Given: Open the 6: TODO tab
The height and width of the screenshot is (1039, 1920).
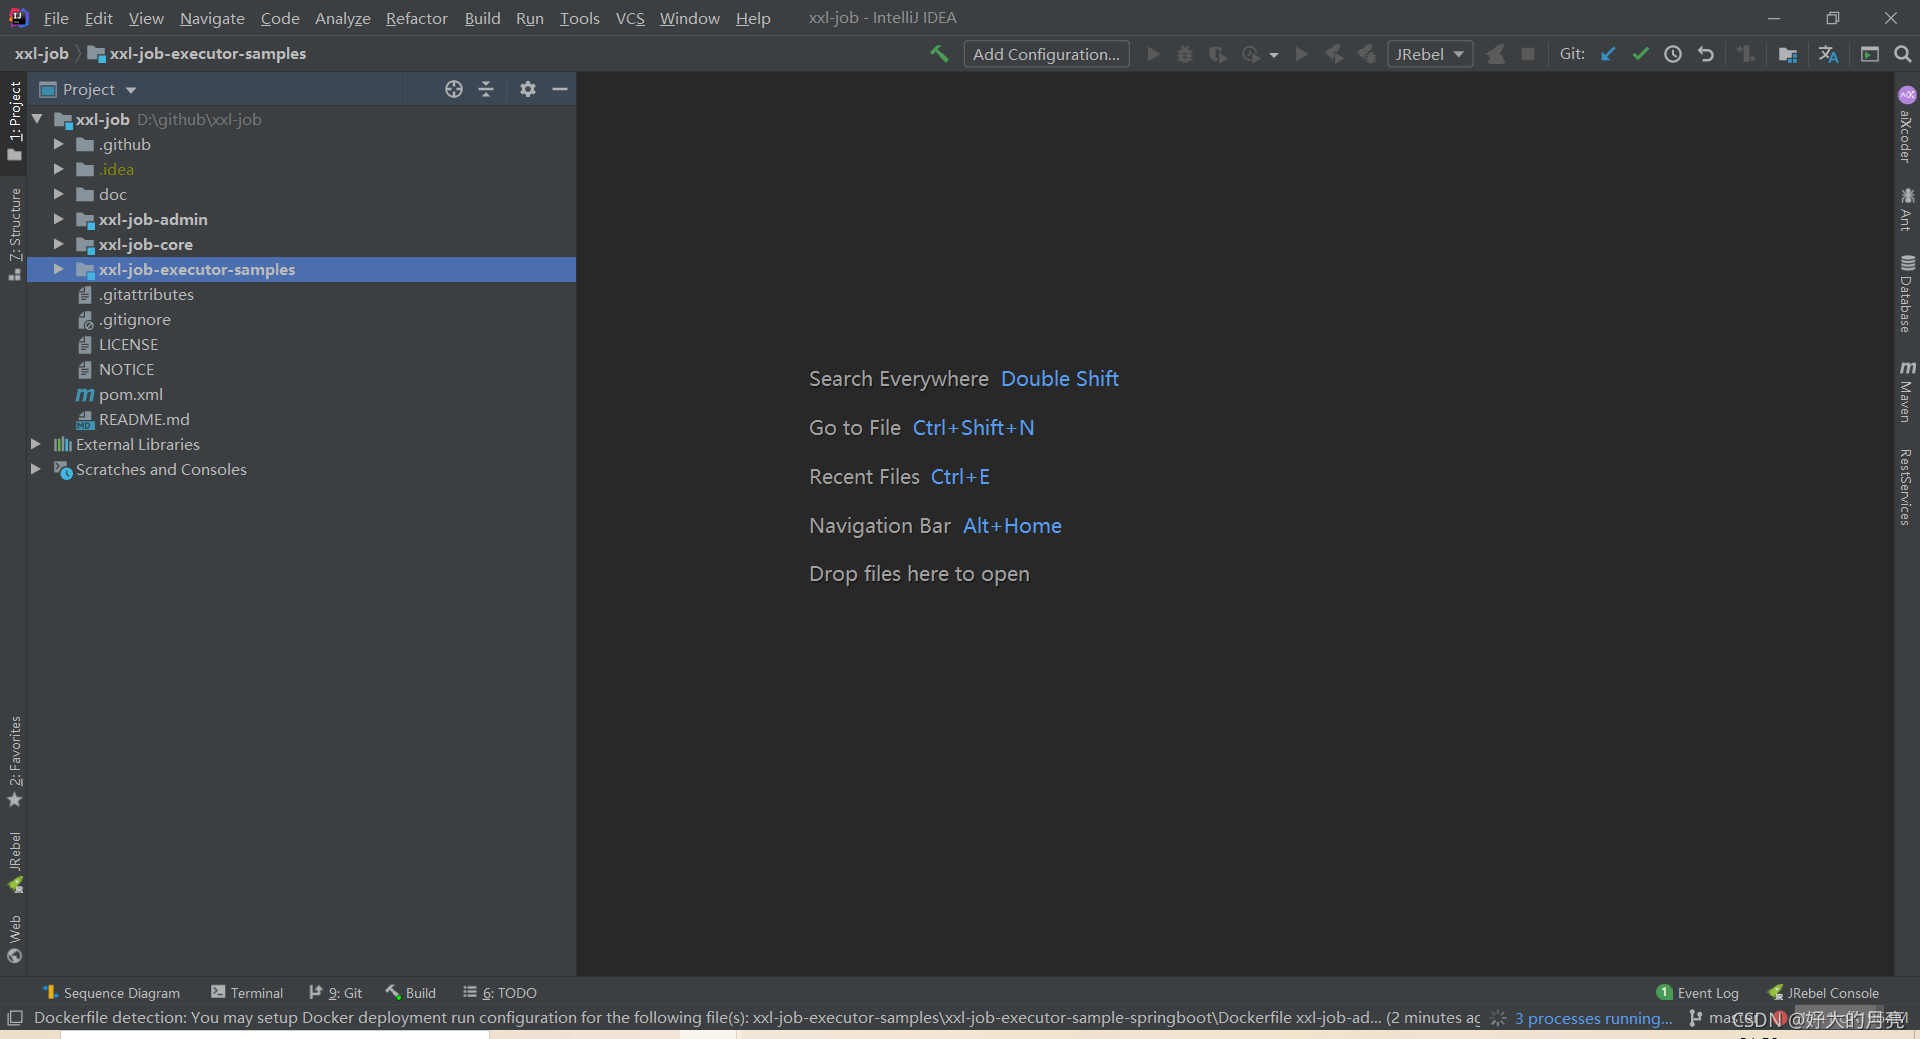Looking at the screenshot, I should point(500,993).
